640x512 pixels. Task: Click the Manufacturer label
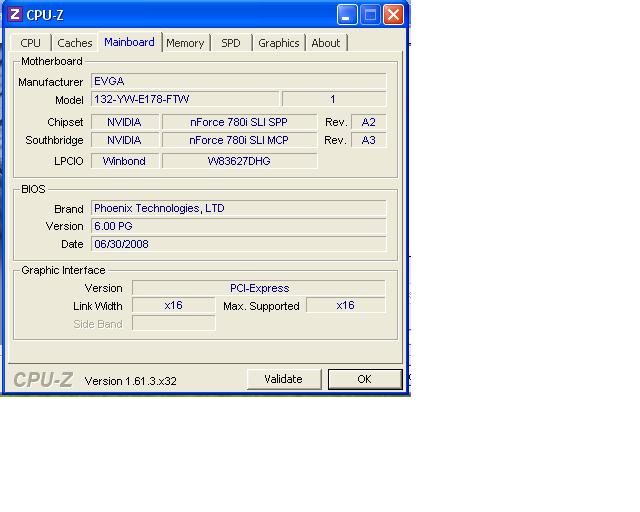pos(51,82)
